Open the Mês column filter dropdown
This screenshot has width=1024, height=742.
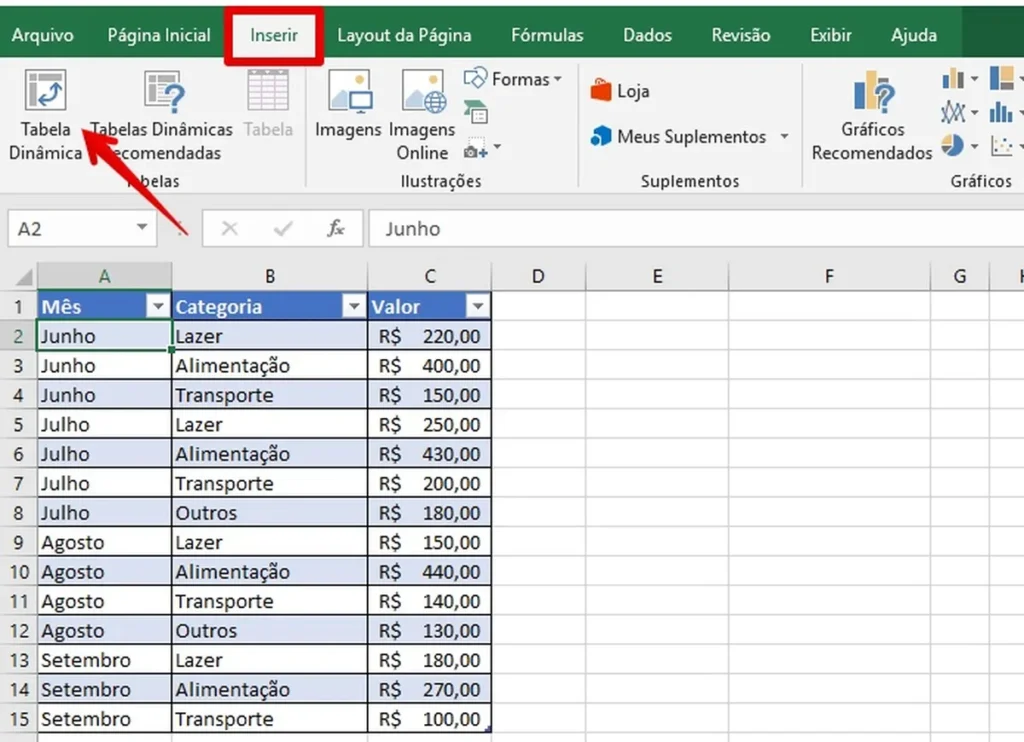point(159,306)
